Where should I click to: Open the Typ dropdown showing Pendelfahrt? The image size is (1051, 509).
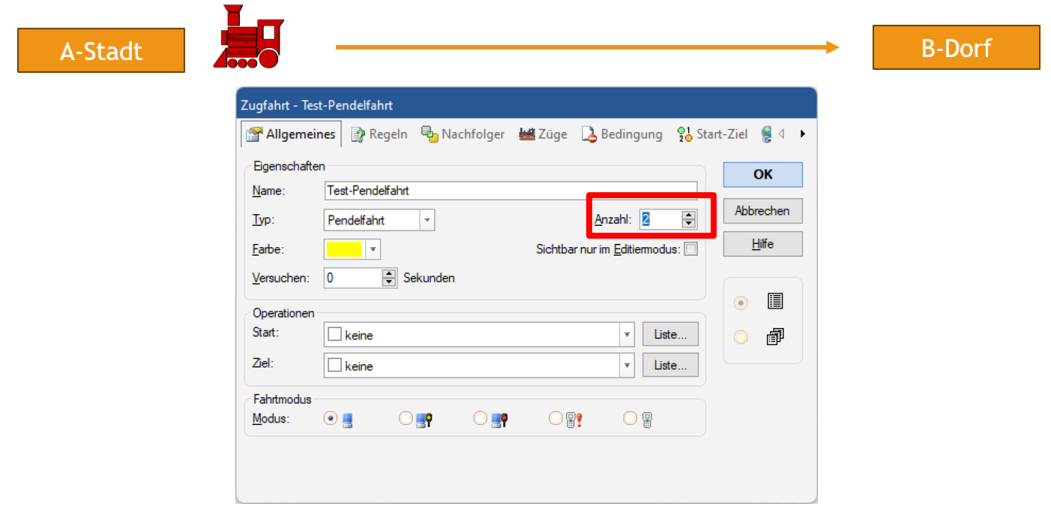427,220
